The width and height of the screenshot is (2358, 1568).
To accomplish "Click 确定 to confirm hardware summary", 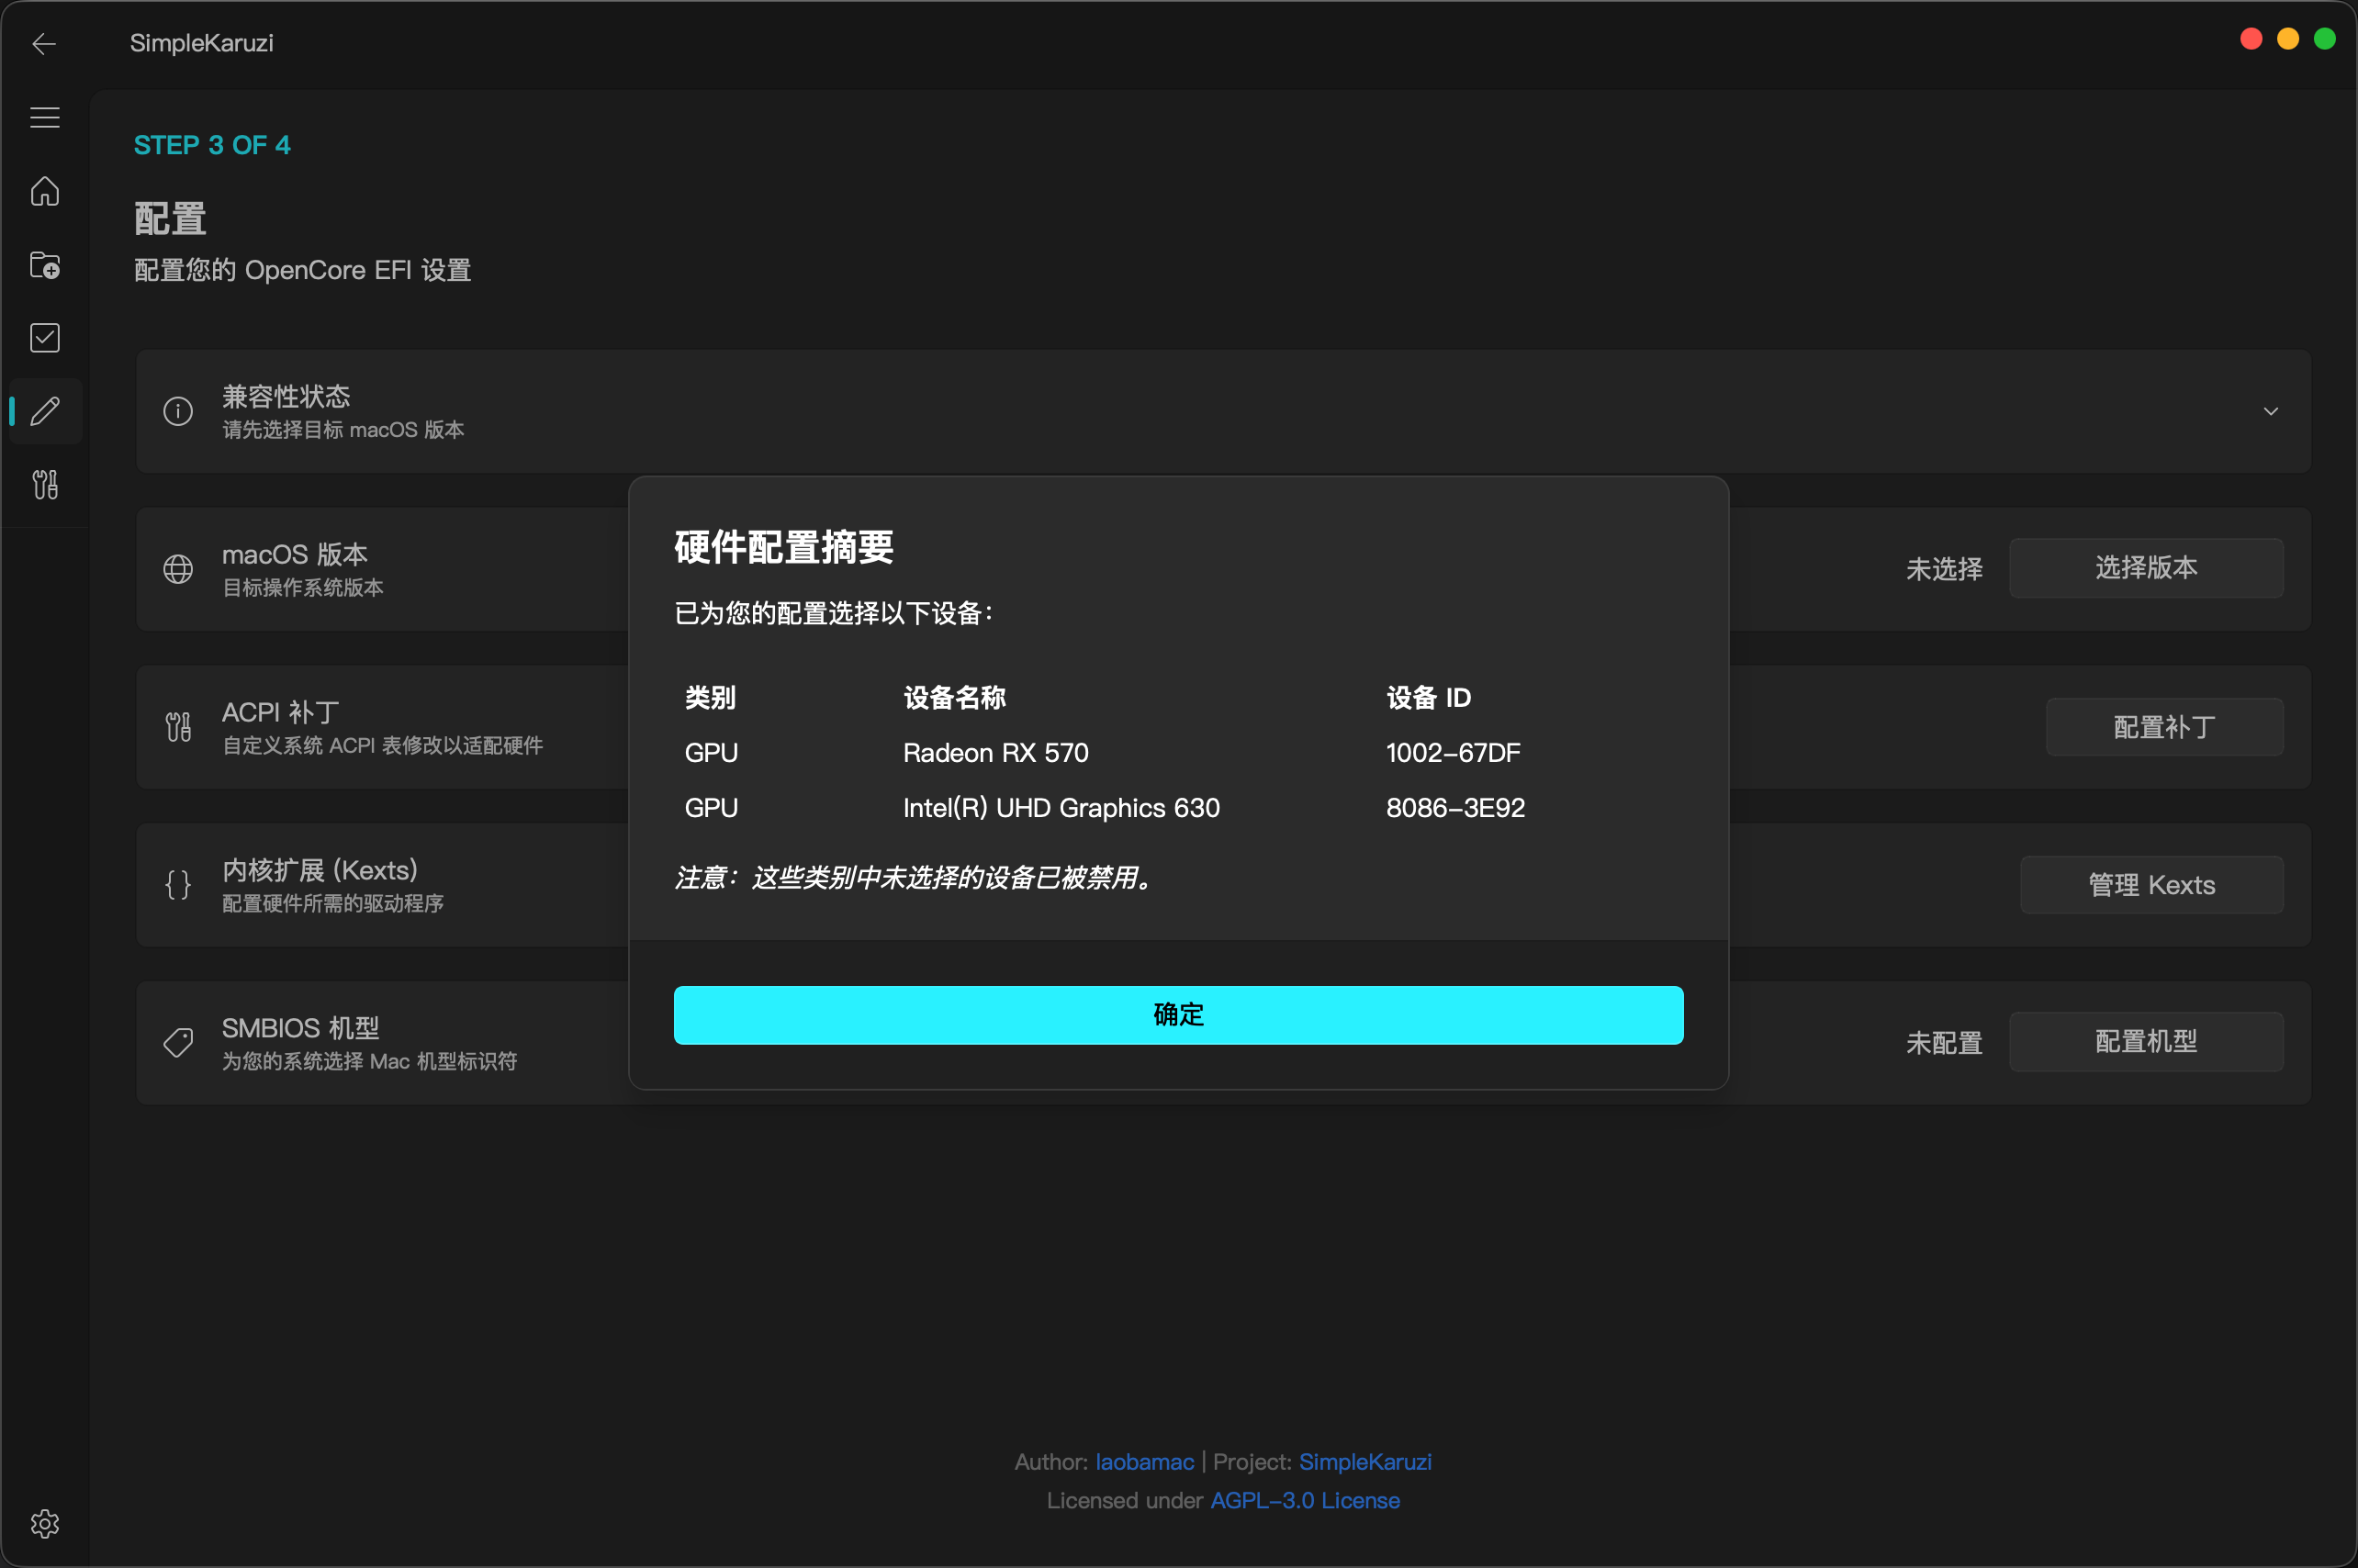I will pos(1178,1015).
